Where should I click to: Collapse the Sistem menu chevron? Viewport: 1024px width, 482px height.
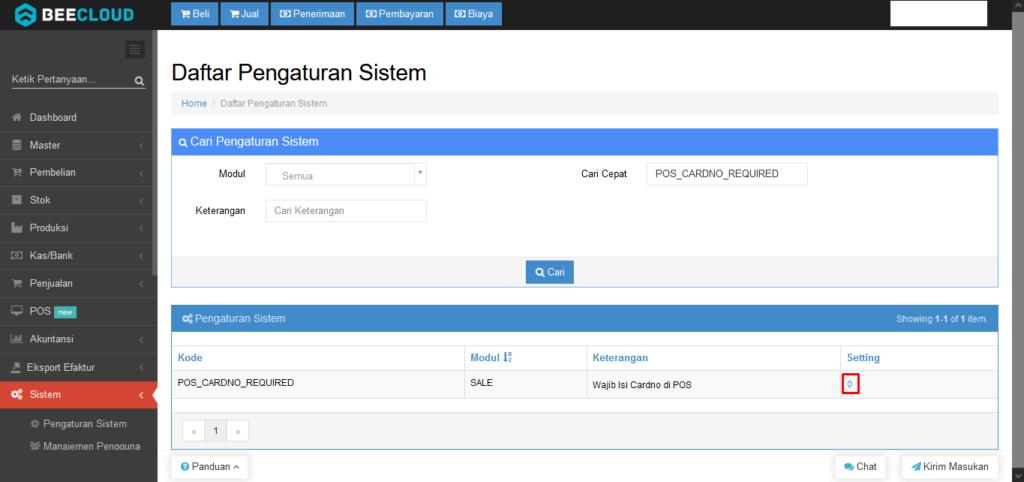(x=142, y=395)
